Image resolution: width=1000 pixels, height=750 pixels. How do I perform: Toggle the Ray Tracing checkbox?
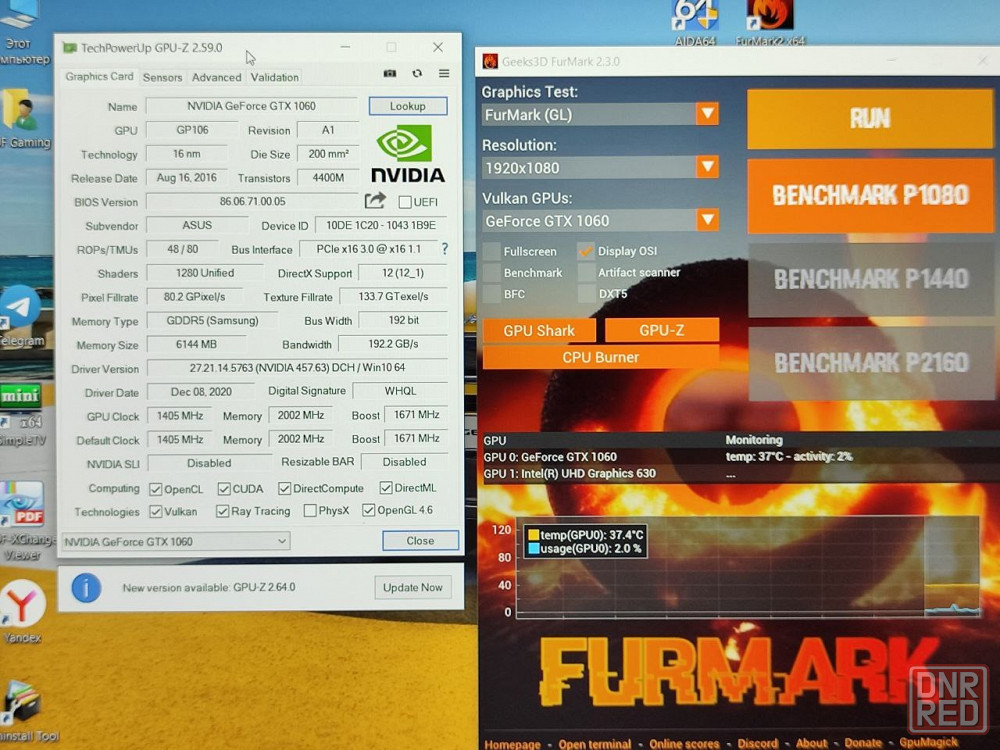click(x=222, y=511)
